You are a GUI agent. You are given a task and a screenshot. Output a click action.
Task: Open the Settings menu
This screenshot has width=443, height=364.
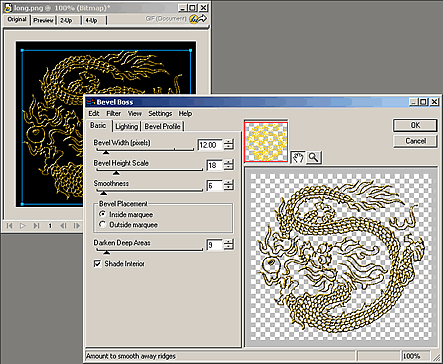click(x=160, y=113)
